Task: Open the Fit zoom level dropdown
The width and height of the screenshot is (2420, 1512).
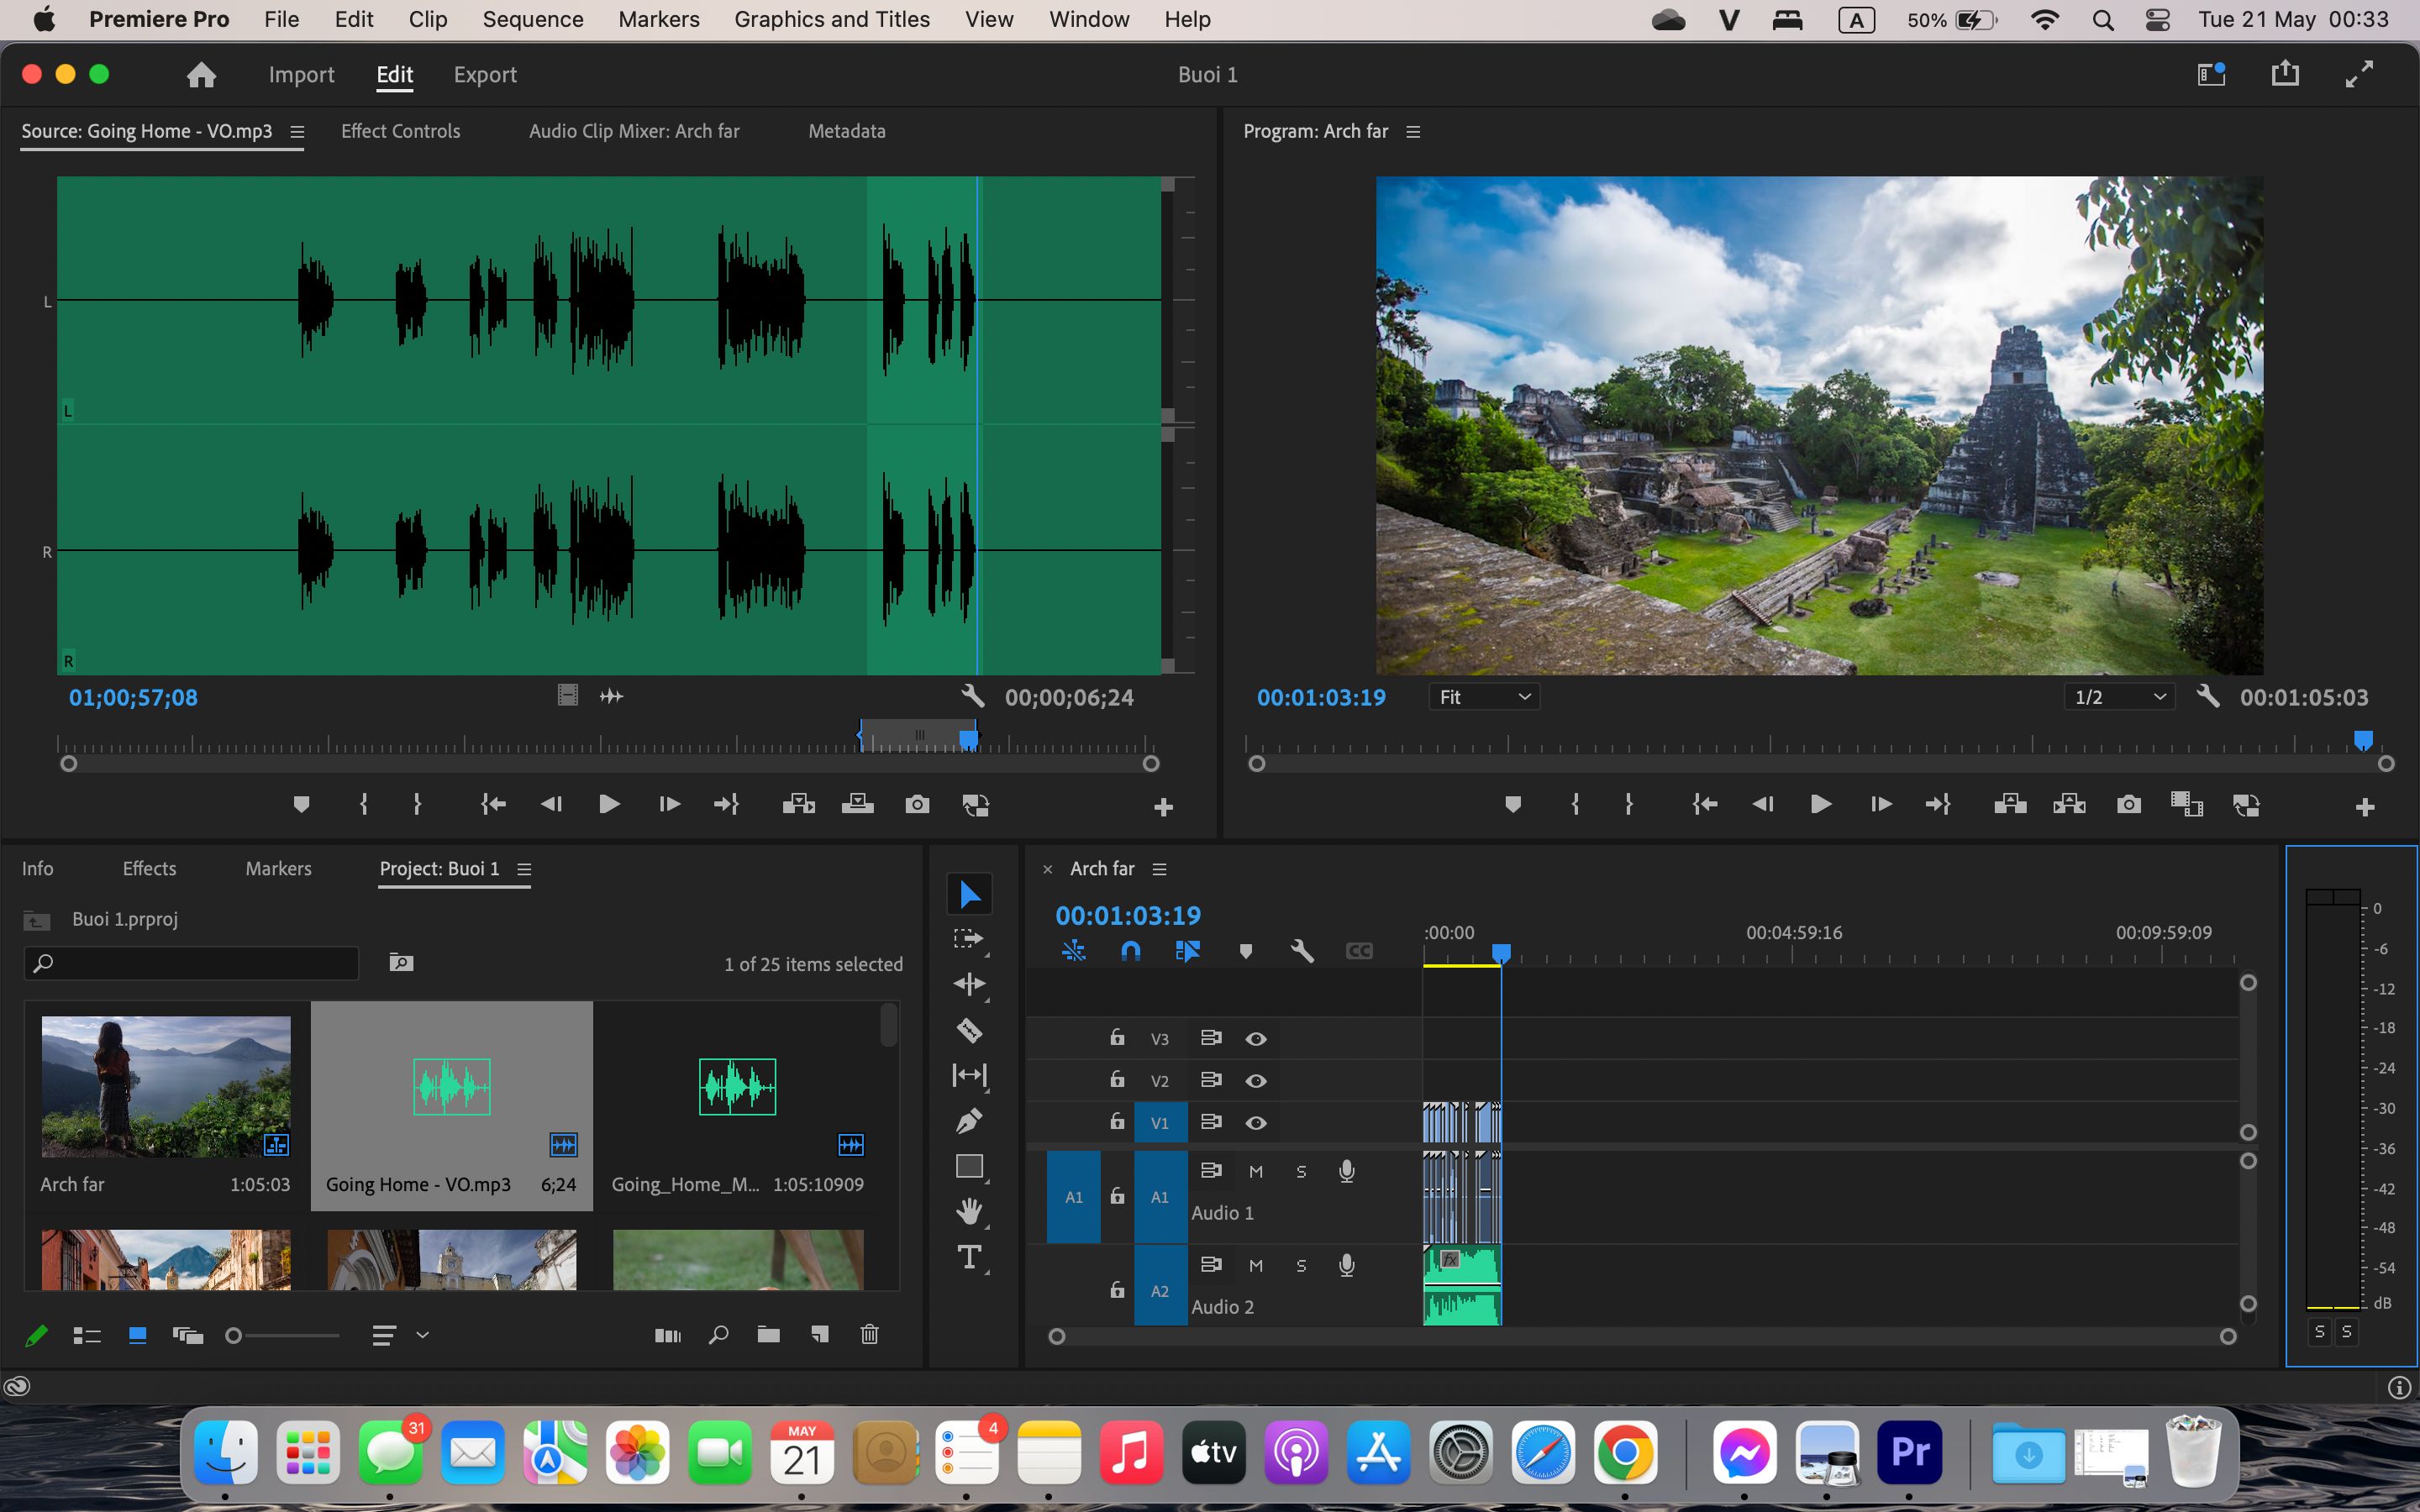Action: [1484, 697]
